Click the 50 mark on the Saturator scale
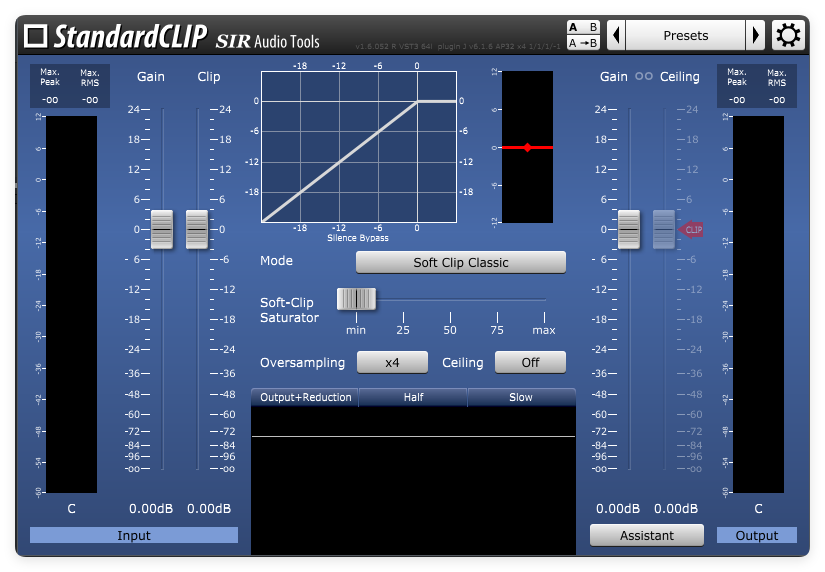This screenshot has height=572, width=825. (x=450, y=330)
